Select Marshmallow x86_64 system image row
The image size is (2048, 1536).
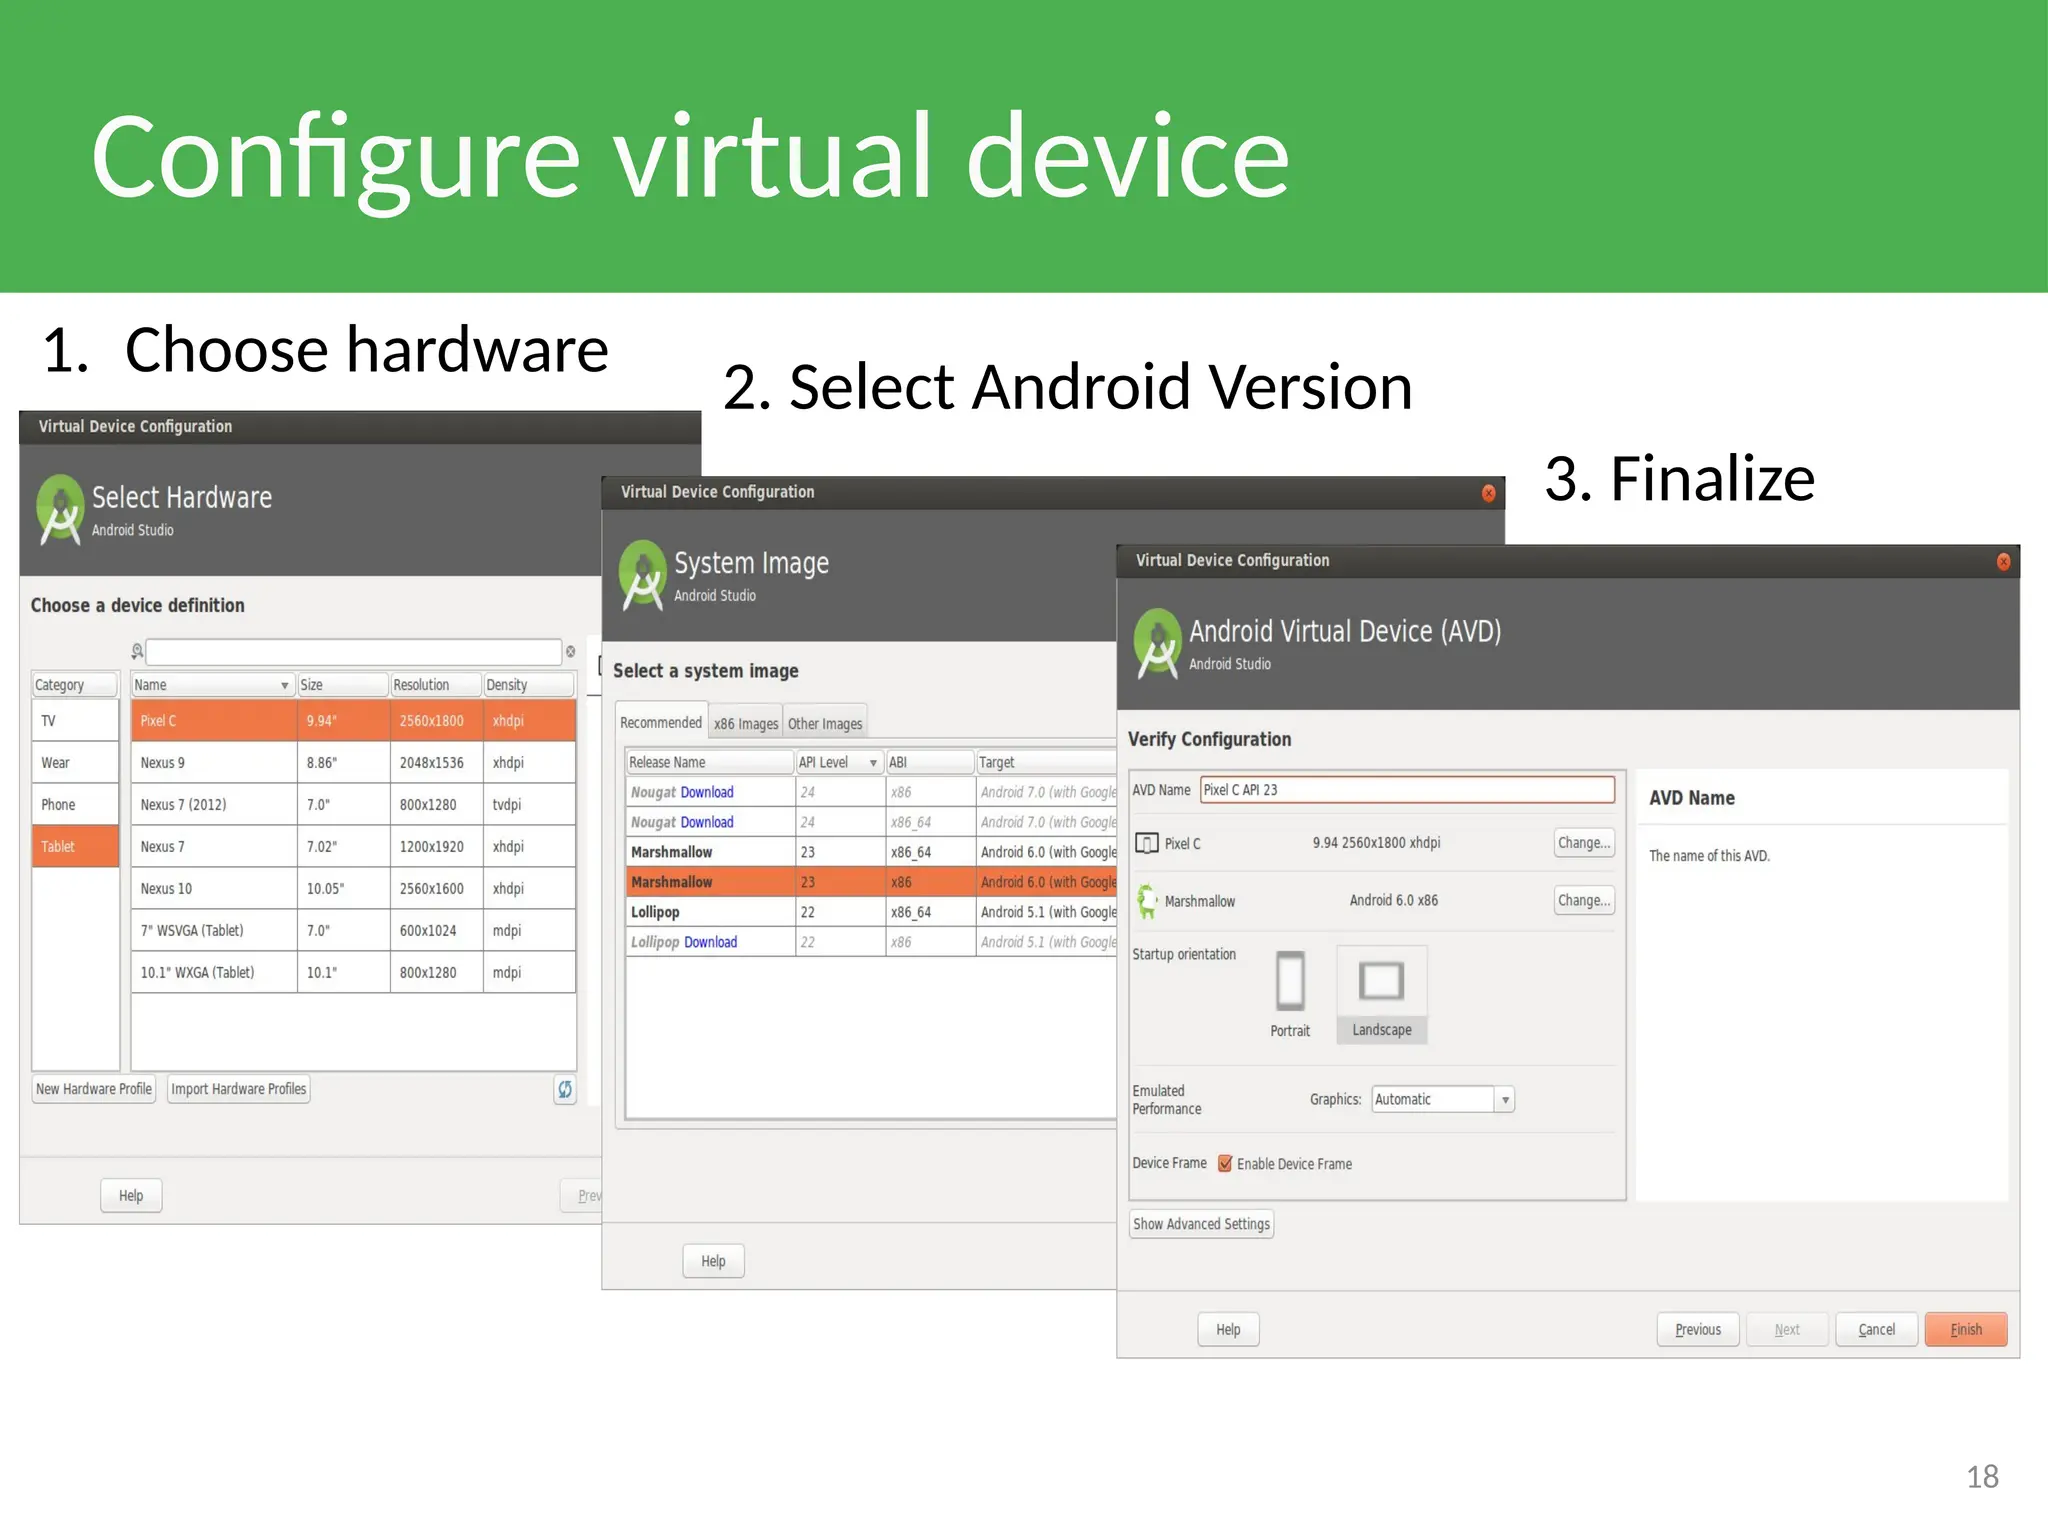pyautogui.click(x=871, y=852)
